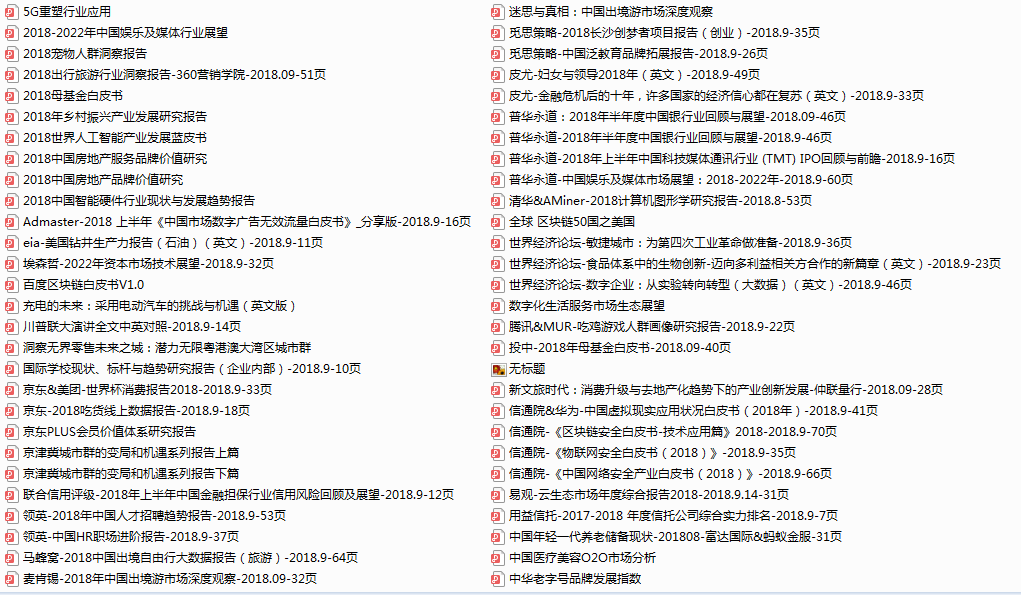This screenshot has width=1021, height=595.
Task: Select 信通院&华为-中国虚拟现实应用状况白皮书 file
Action: (x=693, y=411)
